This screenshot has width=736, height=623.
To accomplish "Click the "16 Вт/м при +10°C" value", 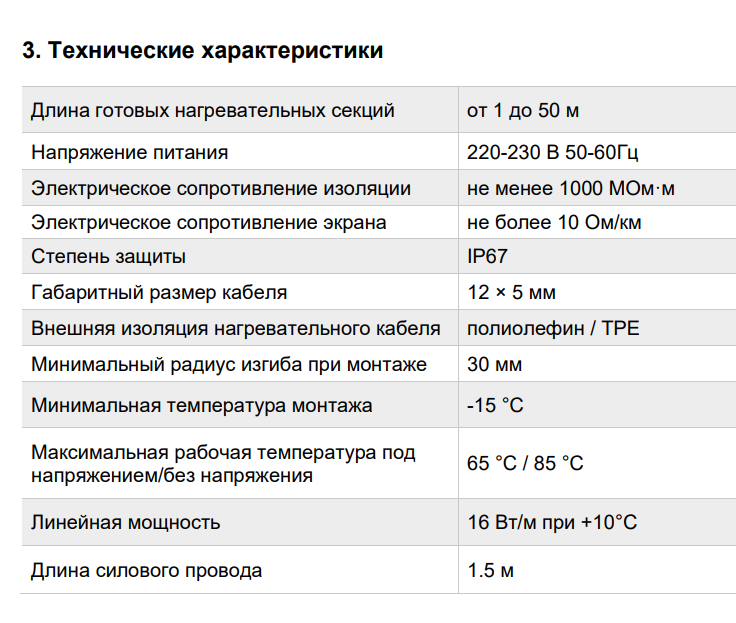I will coord(552,523).
